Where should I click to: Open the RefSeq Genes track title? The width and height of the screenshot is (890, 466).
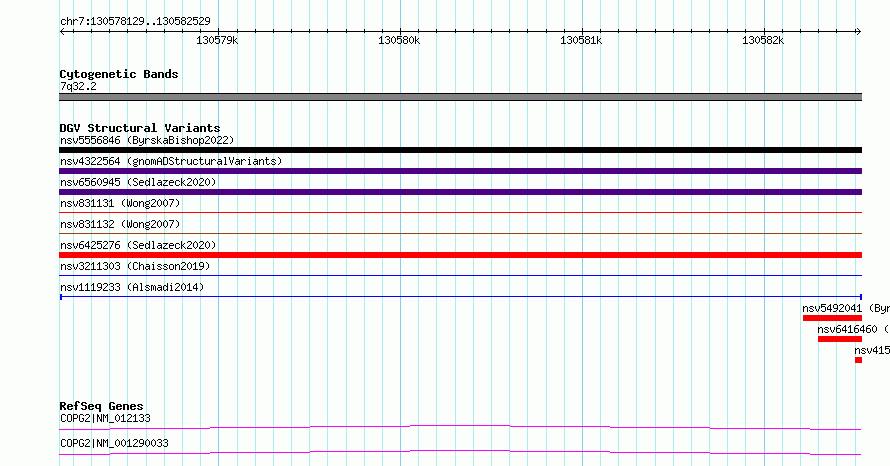(x=102, y=406)
